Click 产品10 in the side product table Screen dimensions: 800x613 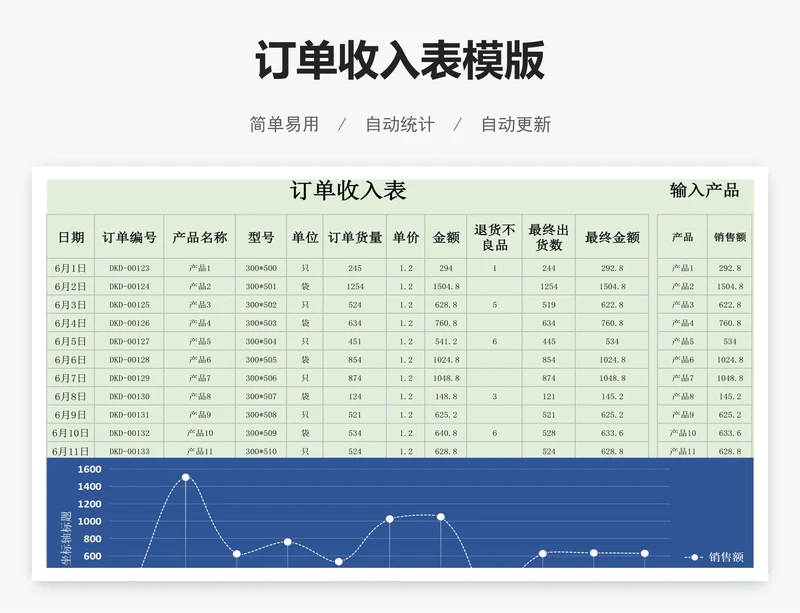(683, 433)
